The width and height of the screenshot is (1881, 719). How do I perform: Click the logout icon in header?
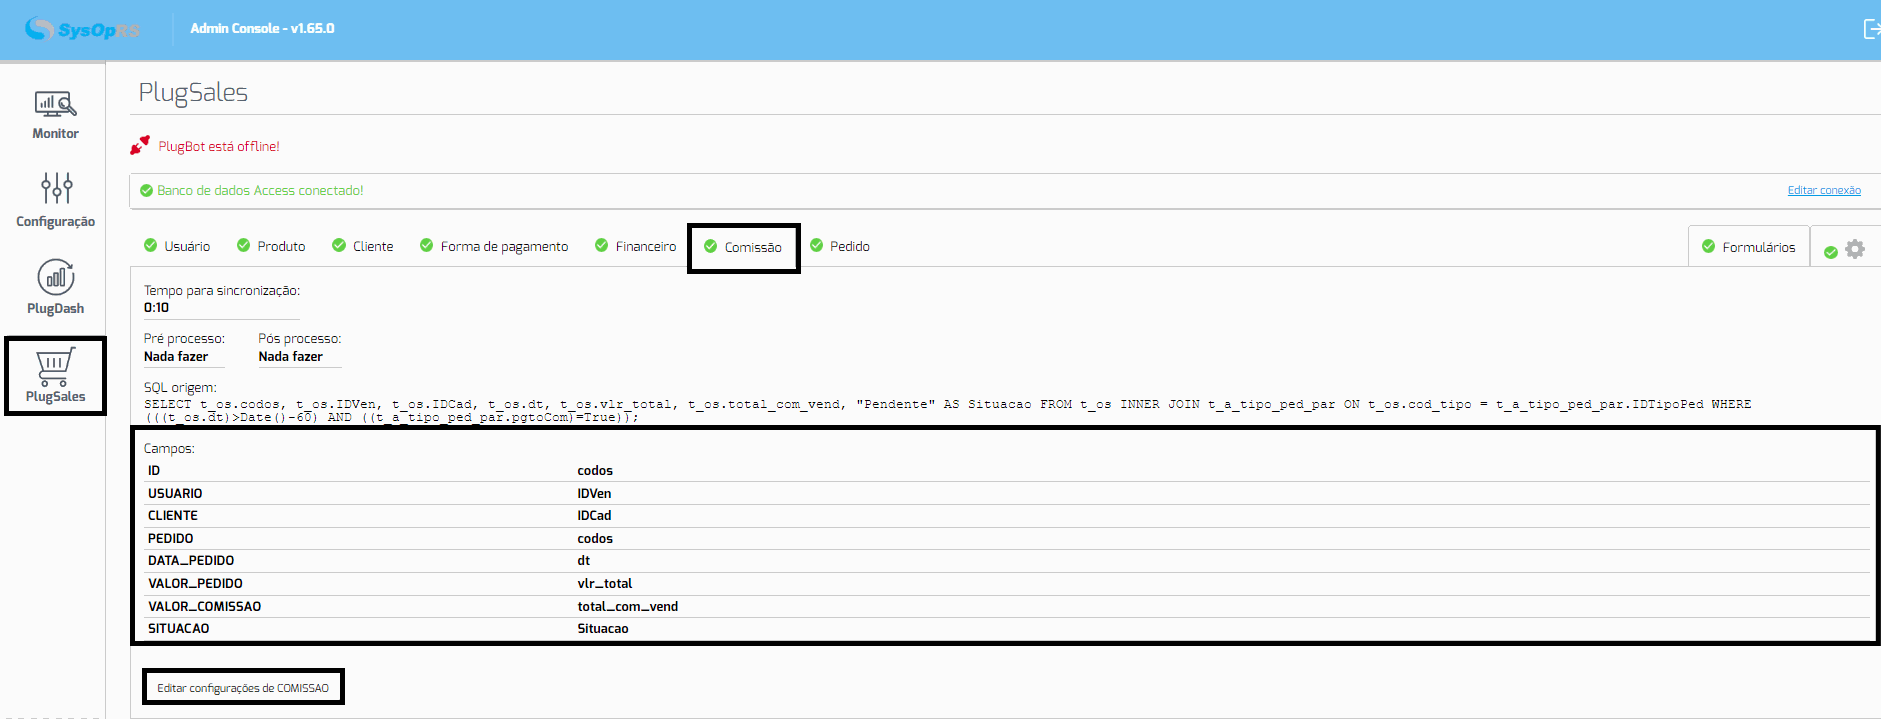[x=1871, y=29]
